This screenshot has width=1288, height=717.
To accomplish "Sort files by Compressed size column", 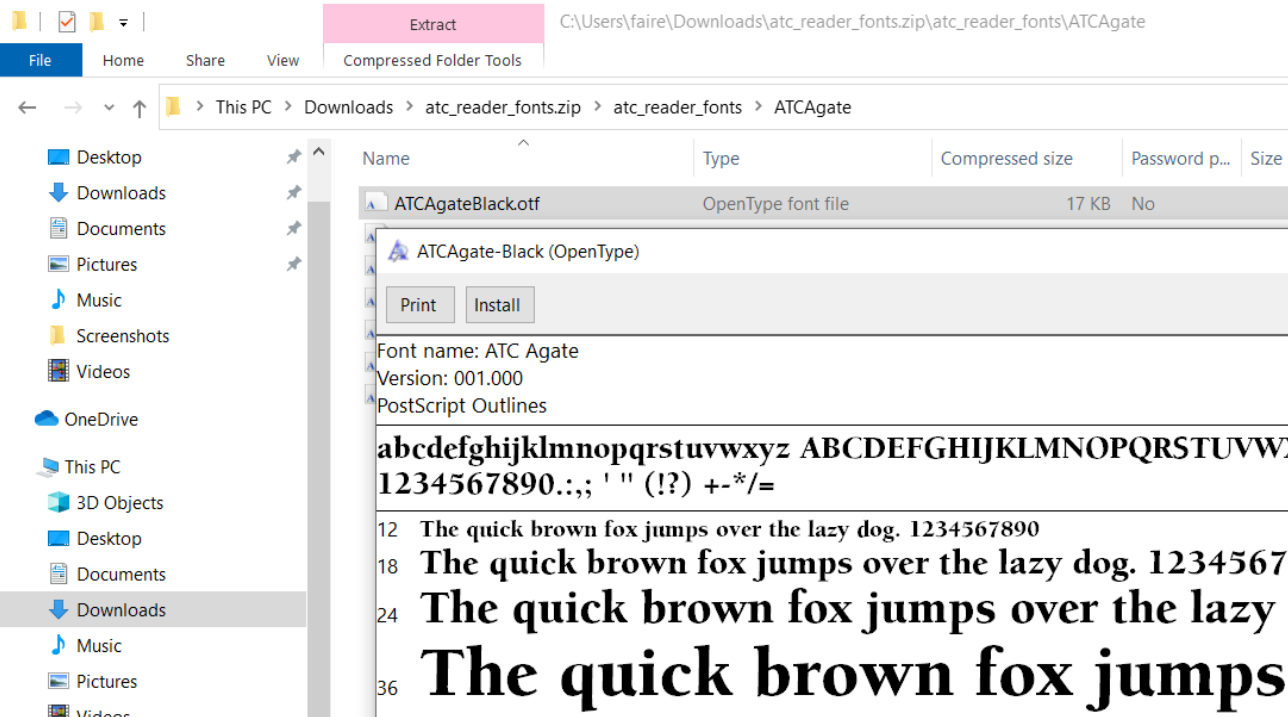I will pos(1006,158).
